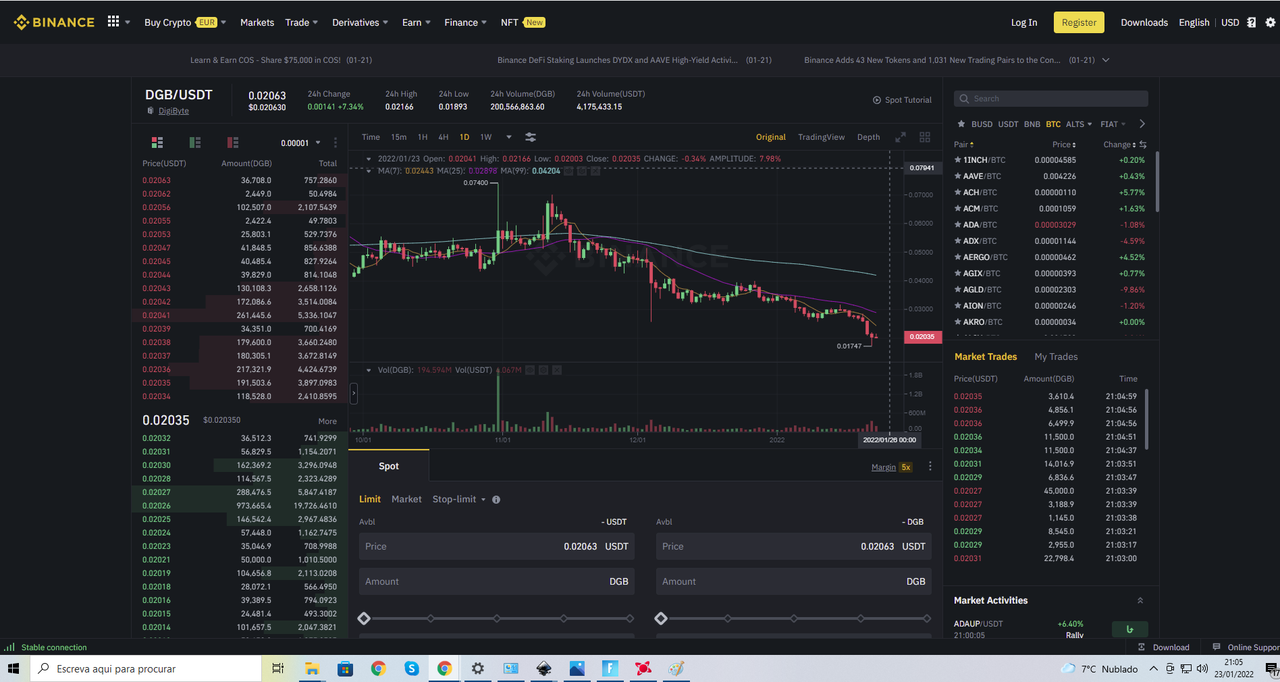Screen dimensions: 1280x682
Task: Select the 4H chart interval
Action: [x=443, y=137]
